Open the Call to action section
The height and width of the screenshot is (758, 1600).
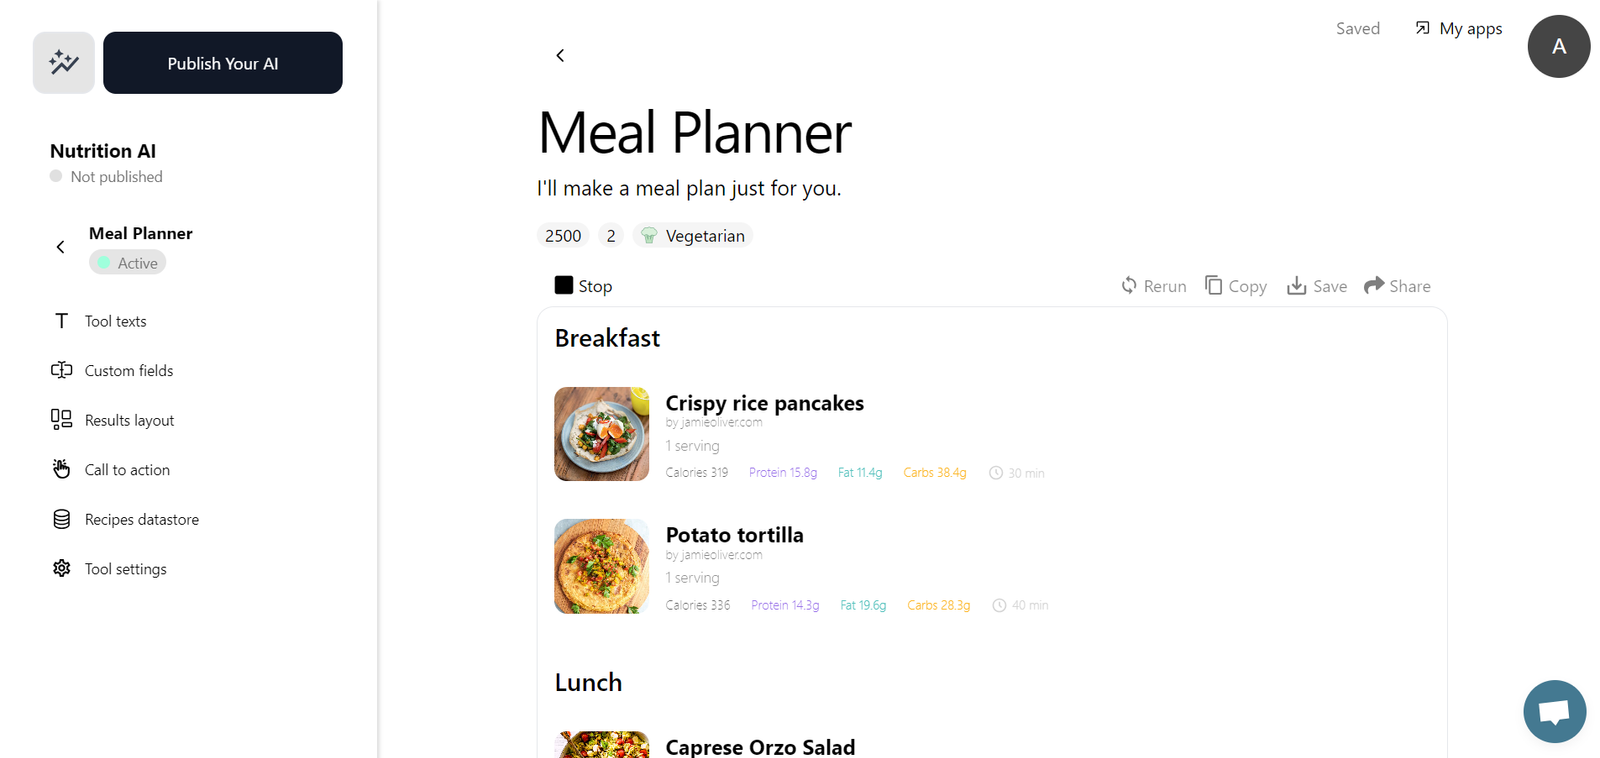(x=110, y=470)
